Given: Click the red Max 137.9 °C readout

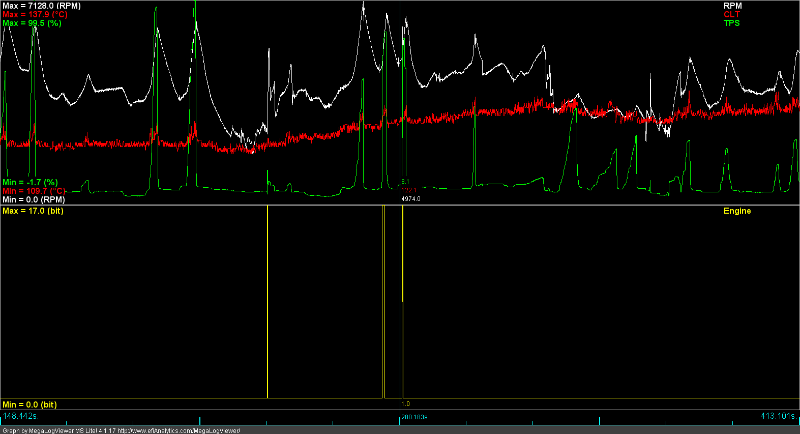Looking at the screenshot, I should click(x=41, y=15).
